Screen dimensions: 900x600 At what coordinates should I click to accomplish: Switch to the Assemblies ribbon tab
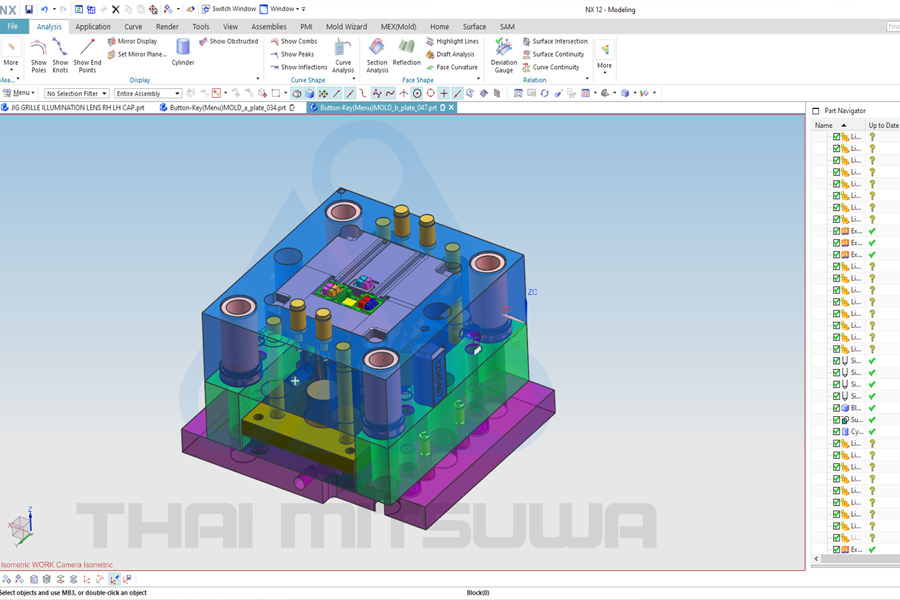coord(269,26)
